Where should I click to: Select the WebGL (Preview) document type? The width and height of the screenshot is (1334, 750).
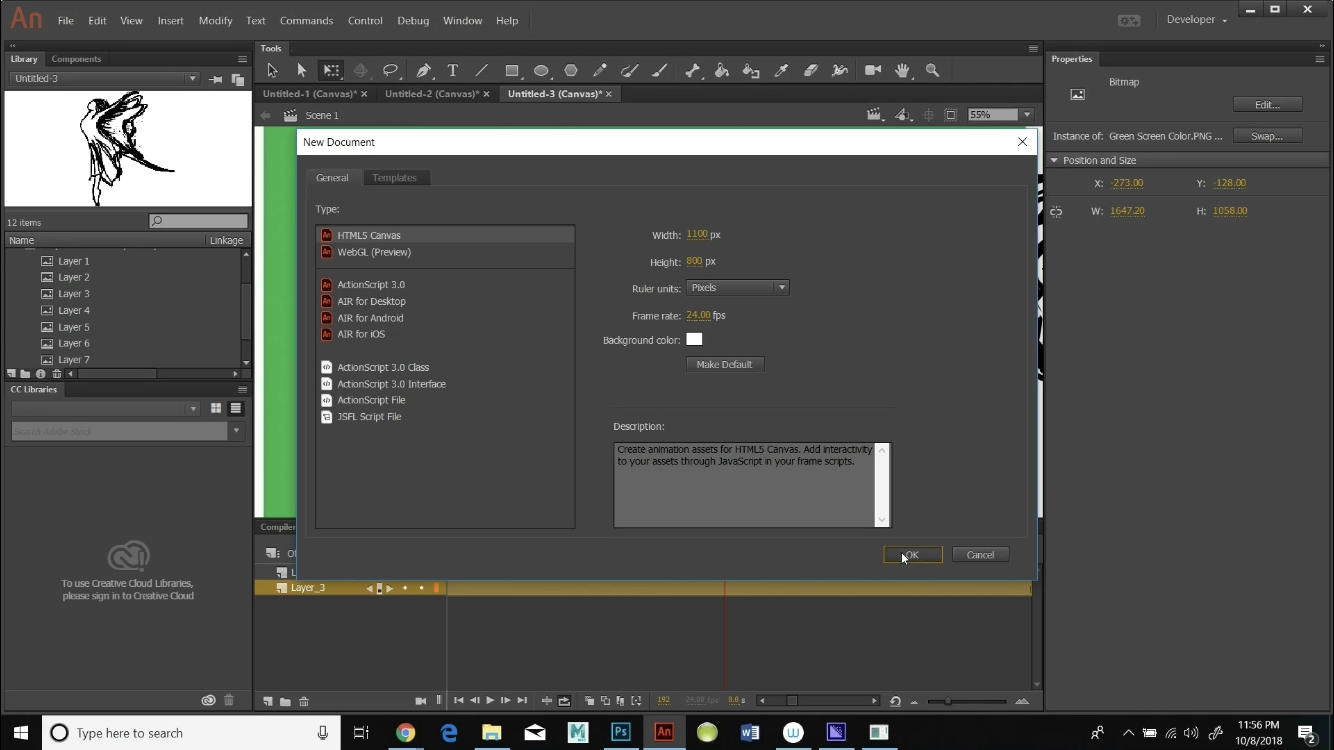(x=374, y=252)
